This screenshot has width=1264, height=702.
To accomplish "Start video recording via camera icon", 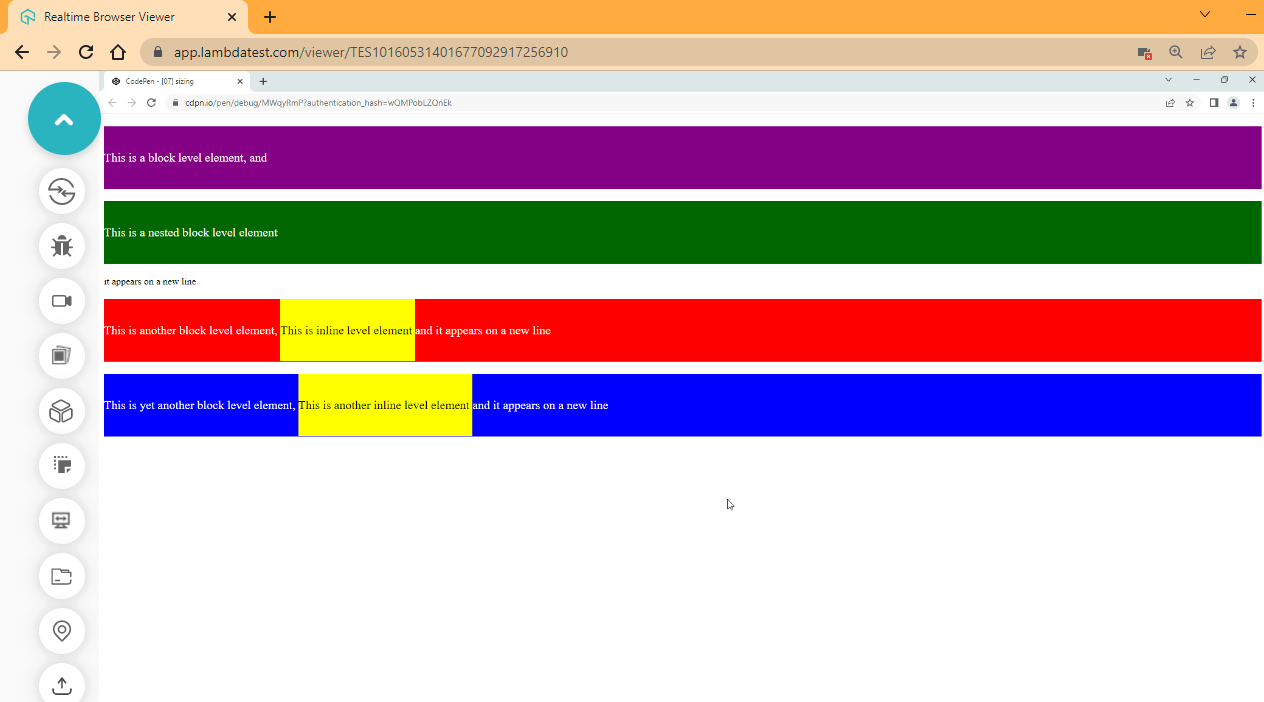I will coord(62,301).
